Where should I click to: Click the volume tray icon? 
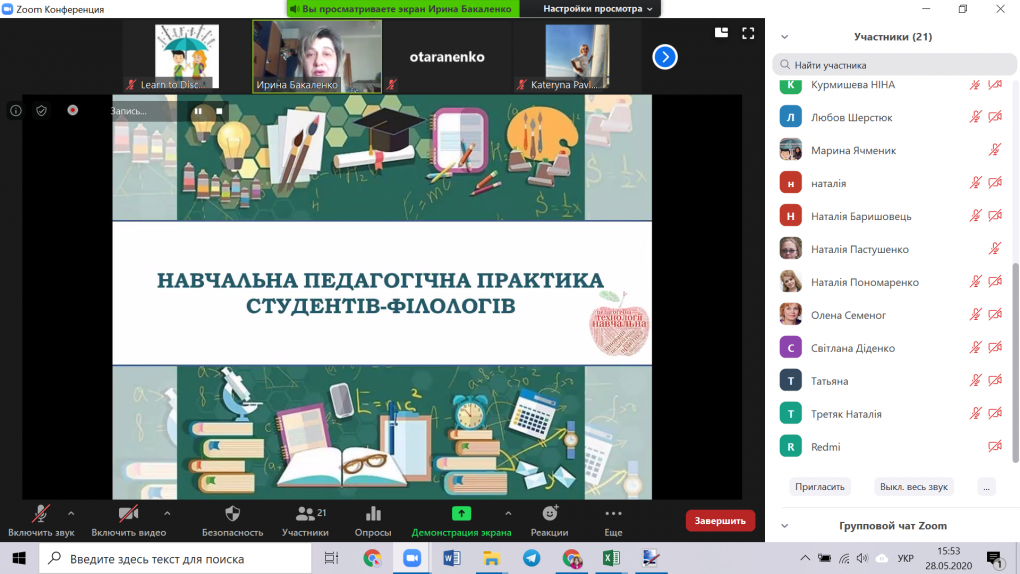(863, 558)
